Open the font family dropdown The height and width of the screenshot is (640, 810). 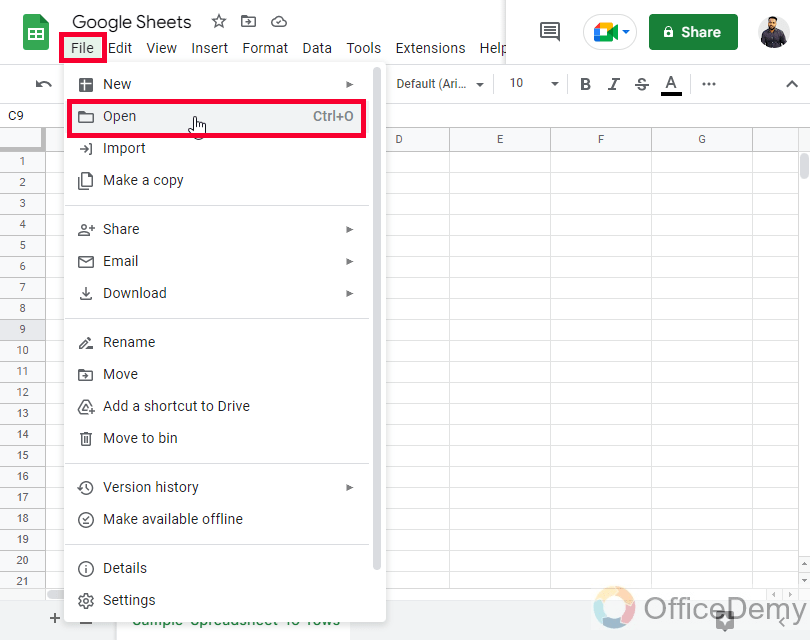440,84
